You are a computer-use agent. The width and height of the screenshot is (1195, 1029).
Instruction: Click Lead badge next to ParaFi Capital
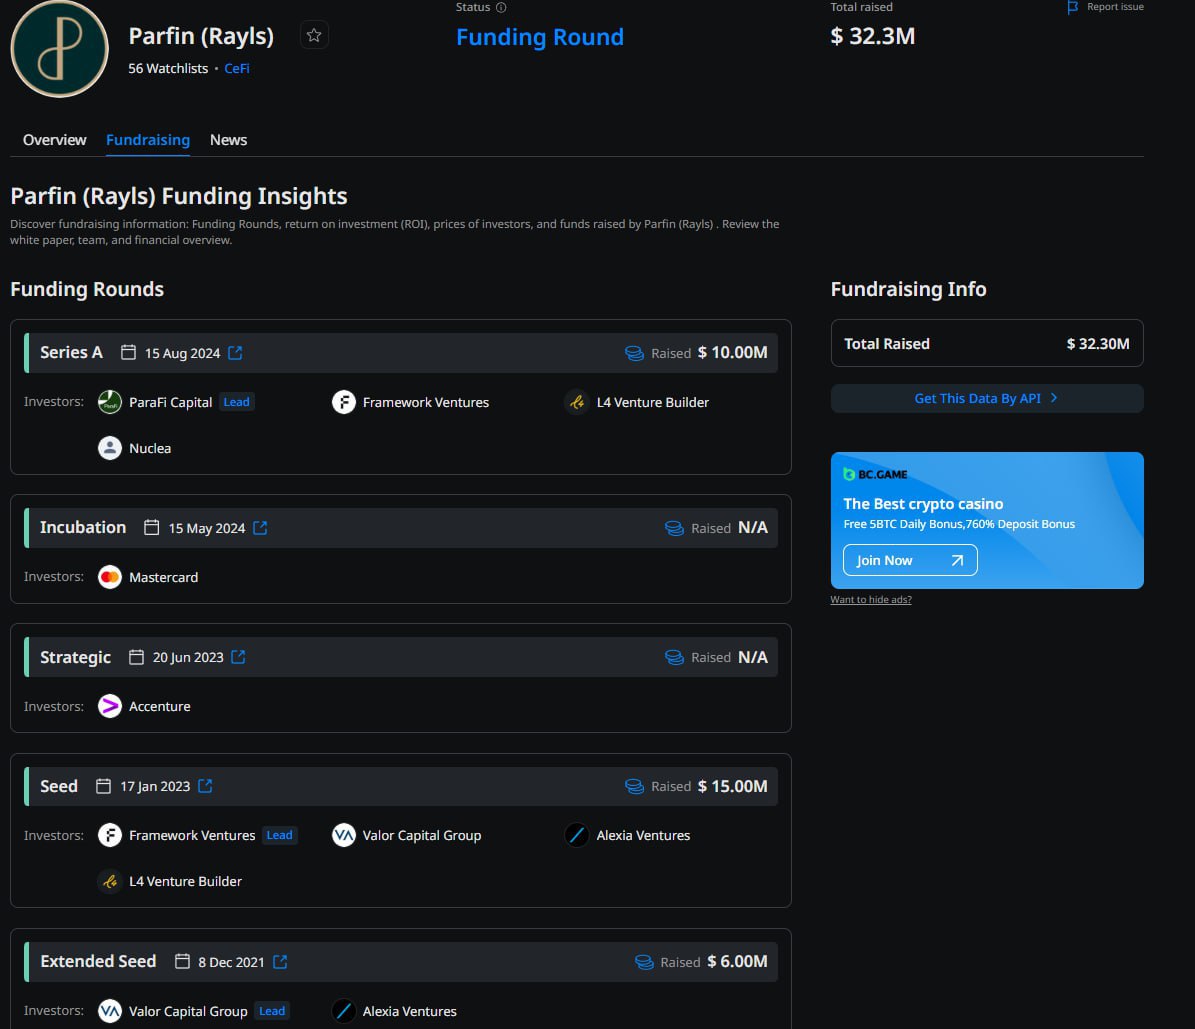236,402
